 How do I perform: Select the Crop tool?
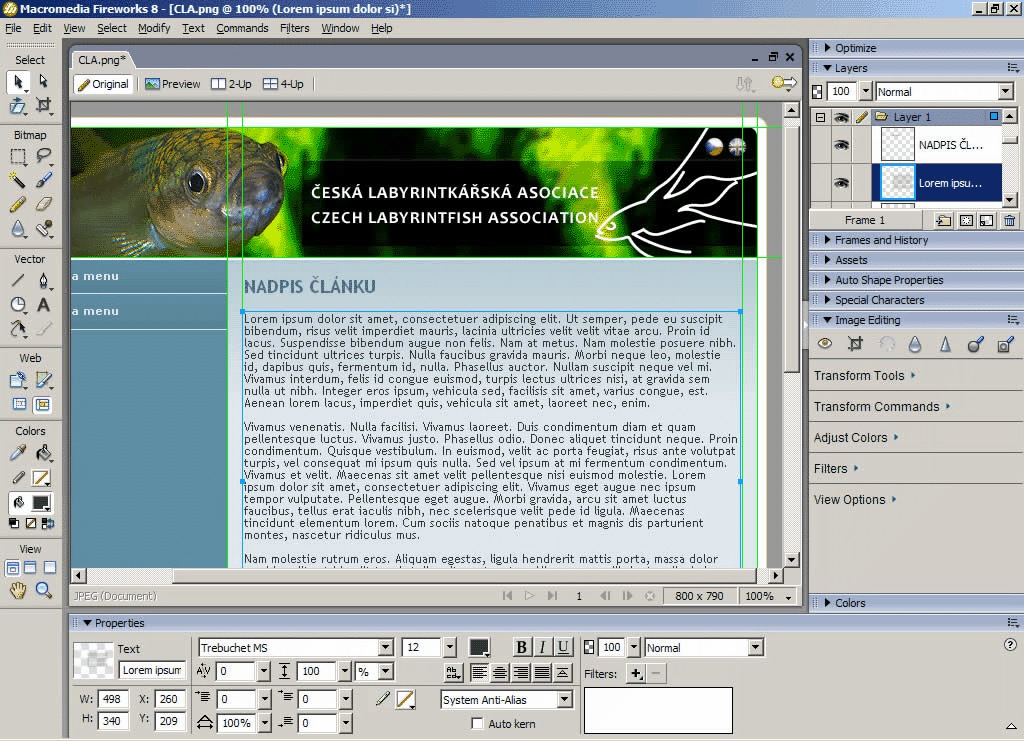coord(43,105)
